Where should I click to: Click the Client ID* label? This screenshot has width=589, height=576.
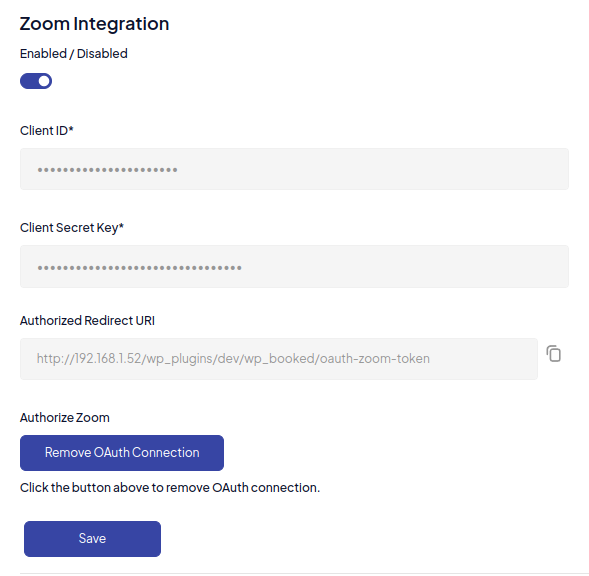coord(47,131)
